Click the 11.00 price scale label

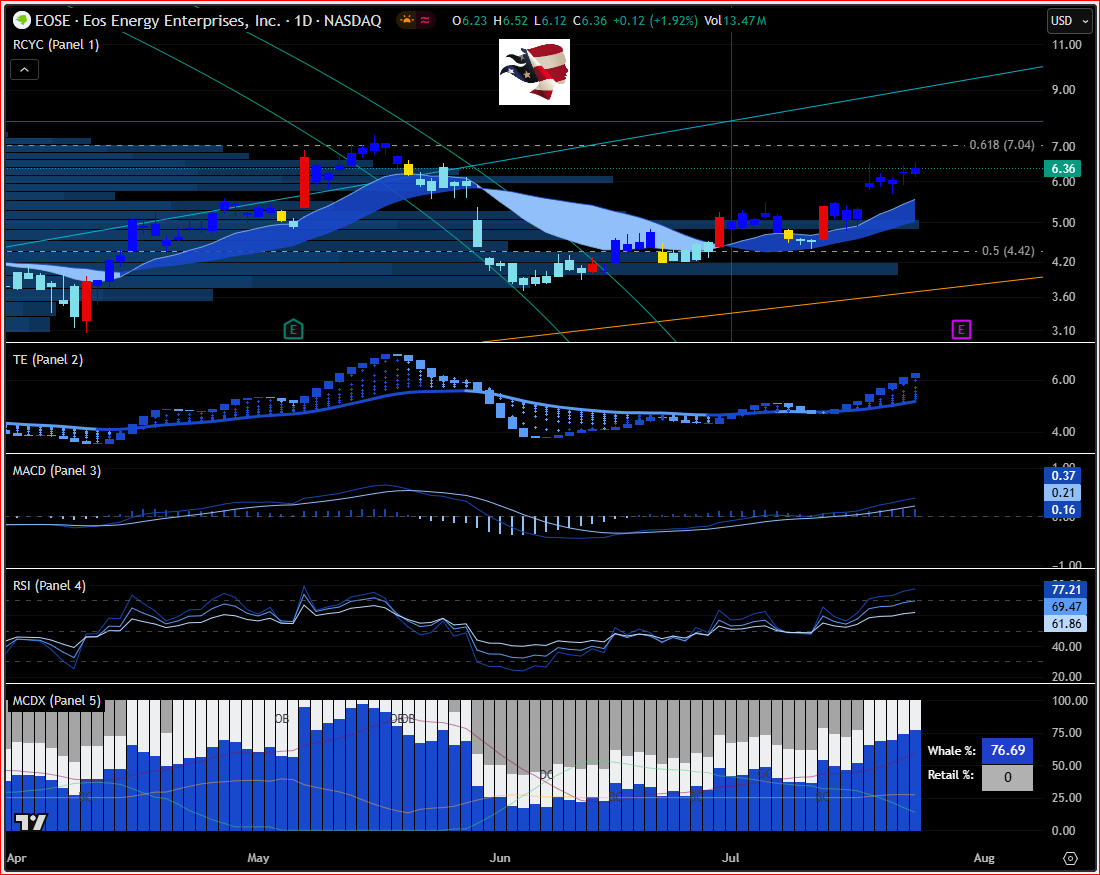(1066, 44)
